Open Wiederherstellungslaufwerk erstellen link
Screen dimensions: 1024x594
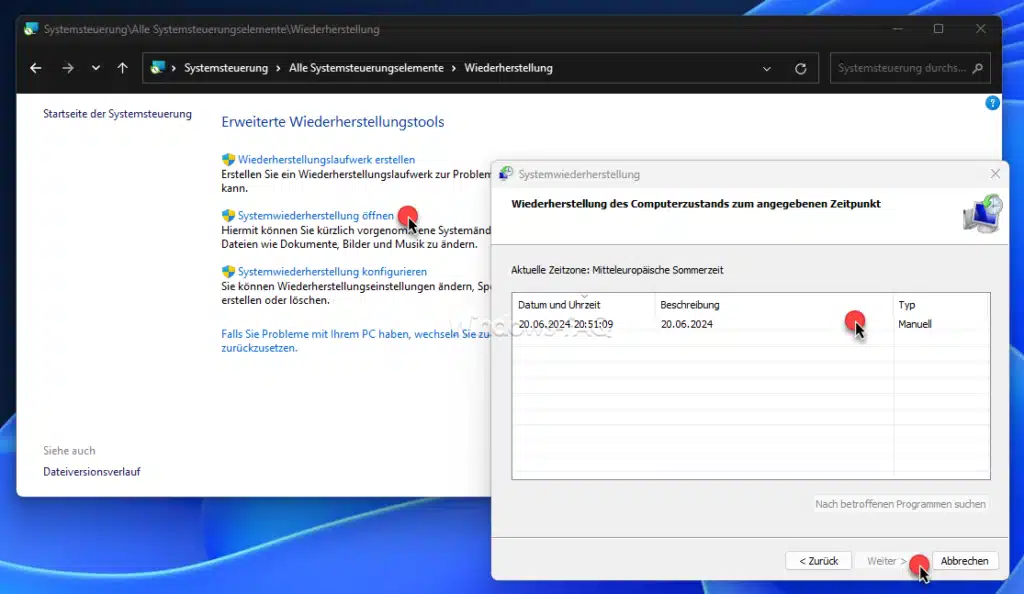click(326, 159)
